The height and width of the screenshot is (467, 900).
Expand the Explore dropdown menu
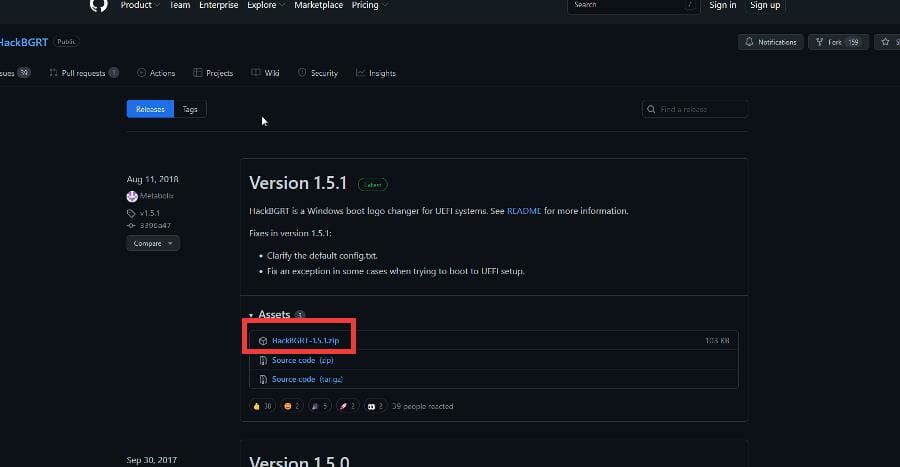click(266, 5)
